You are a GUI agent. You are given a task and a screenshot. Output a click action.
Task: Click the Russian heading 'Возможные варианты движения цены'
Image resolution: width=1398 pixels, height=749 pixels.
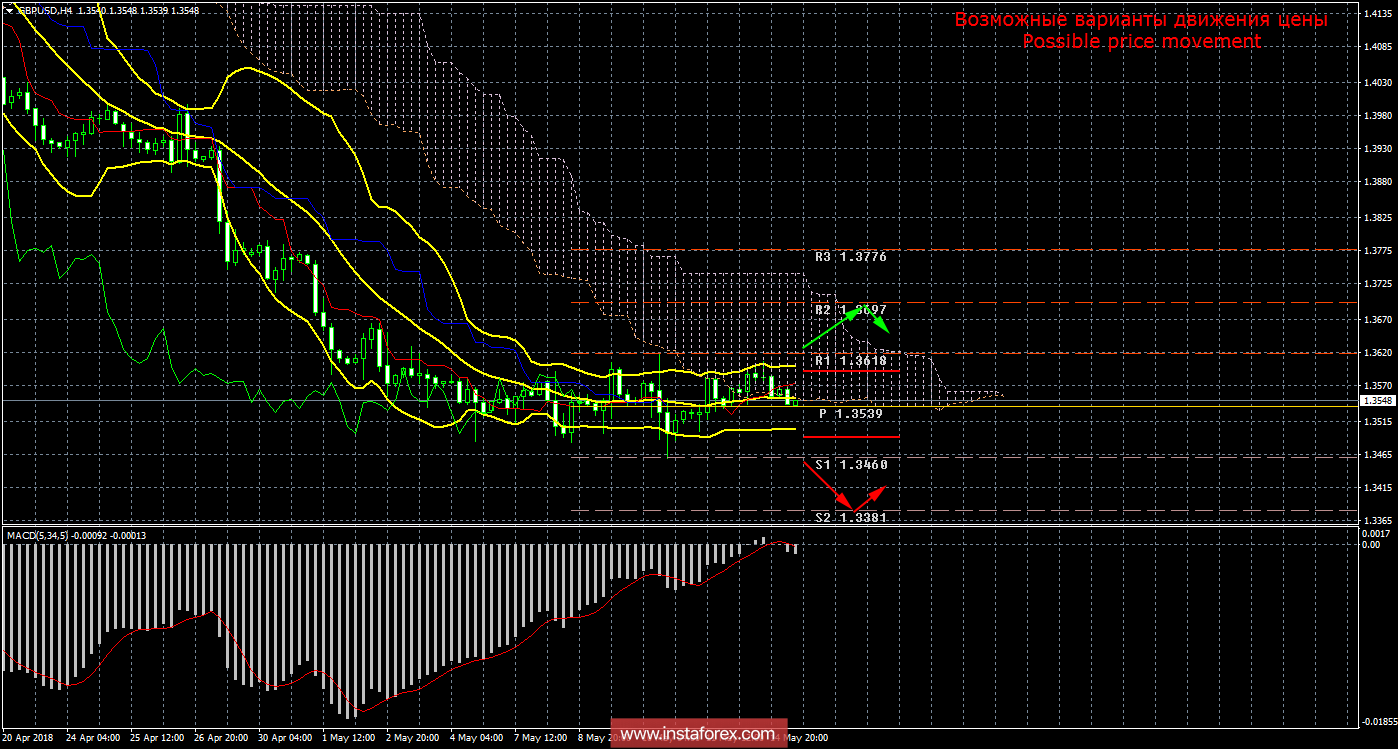tap(1141, 20)
